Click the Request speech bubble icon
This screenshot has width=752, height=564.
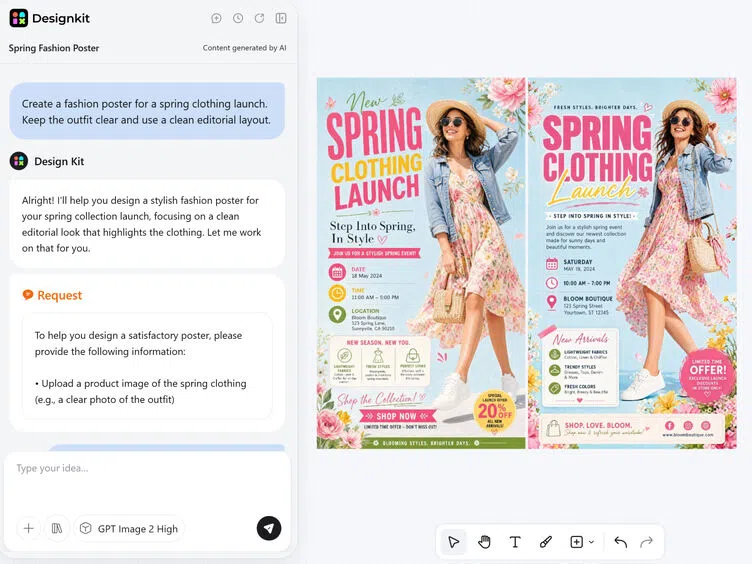[x=28, y=294]
